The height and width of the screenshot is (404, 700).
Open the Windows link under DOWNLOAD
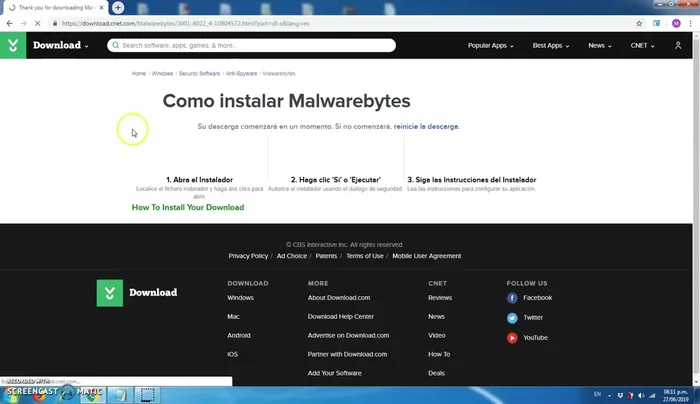(240, 298)
